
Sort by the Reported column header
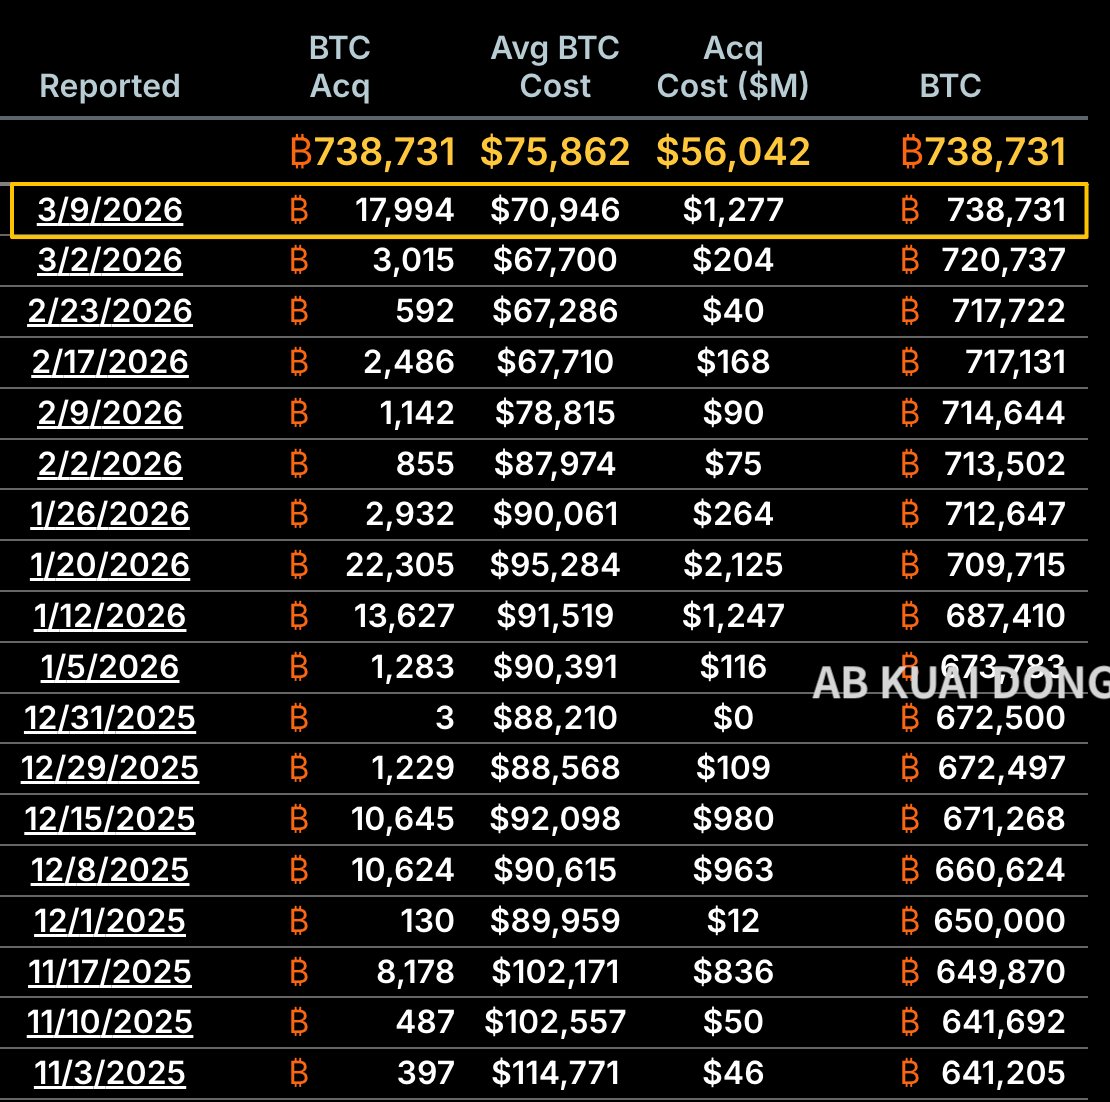pos(110,86)
